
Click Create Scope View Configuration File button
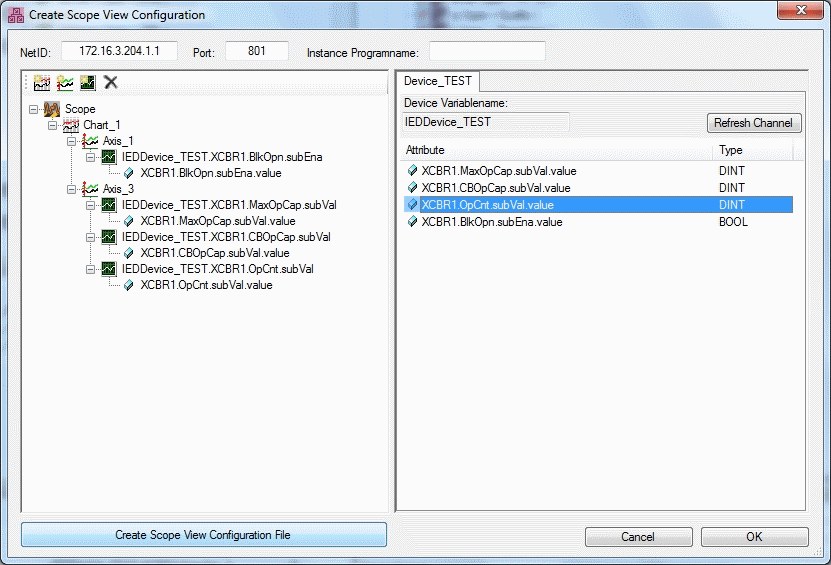tap(204, 535)
